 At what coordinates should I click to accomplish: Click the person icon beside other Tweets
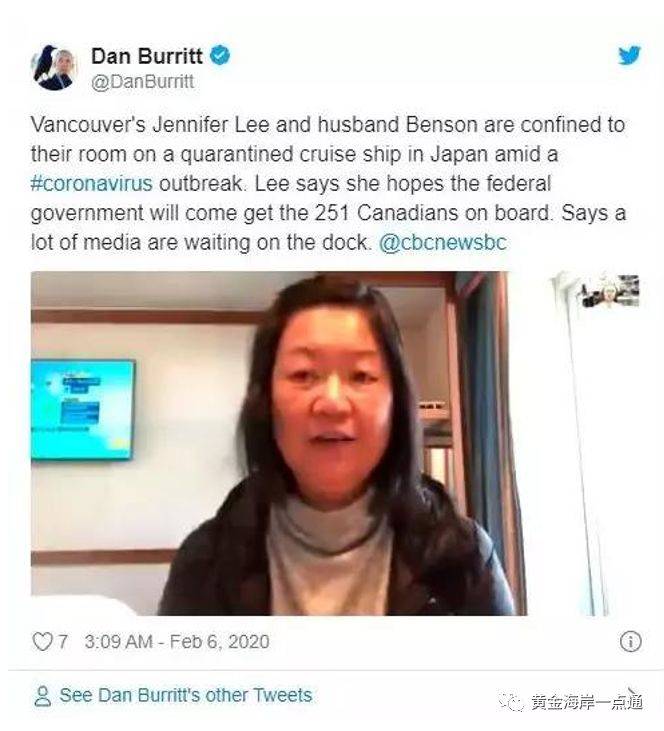click(x=43, y=696)
